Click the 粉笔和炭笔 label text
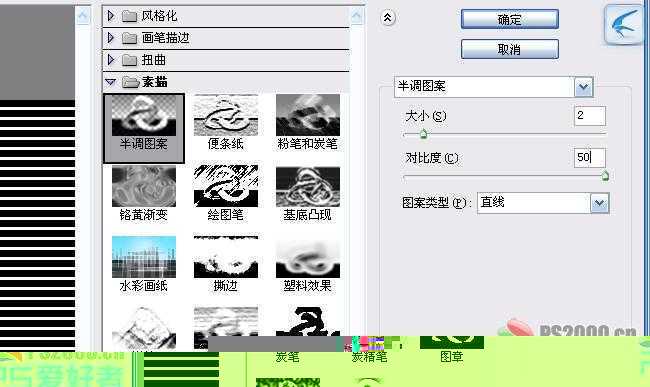Image resolution: width=650 pixels, height=387 pixels. coord(308,144)
